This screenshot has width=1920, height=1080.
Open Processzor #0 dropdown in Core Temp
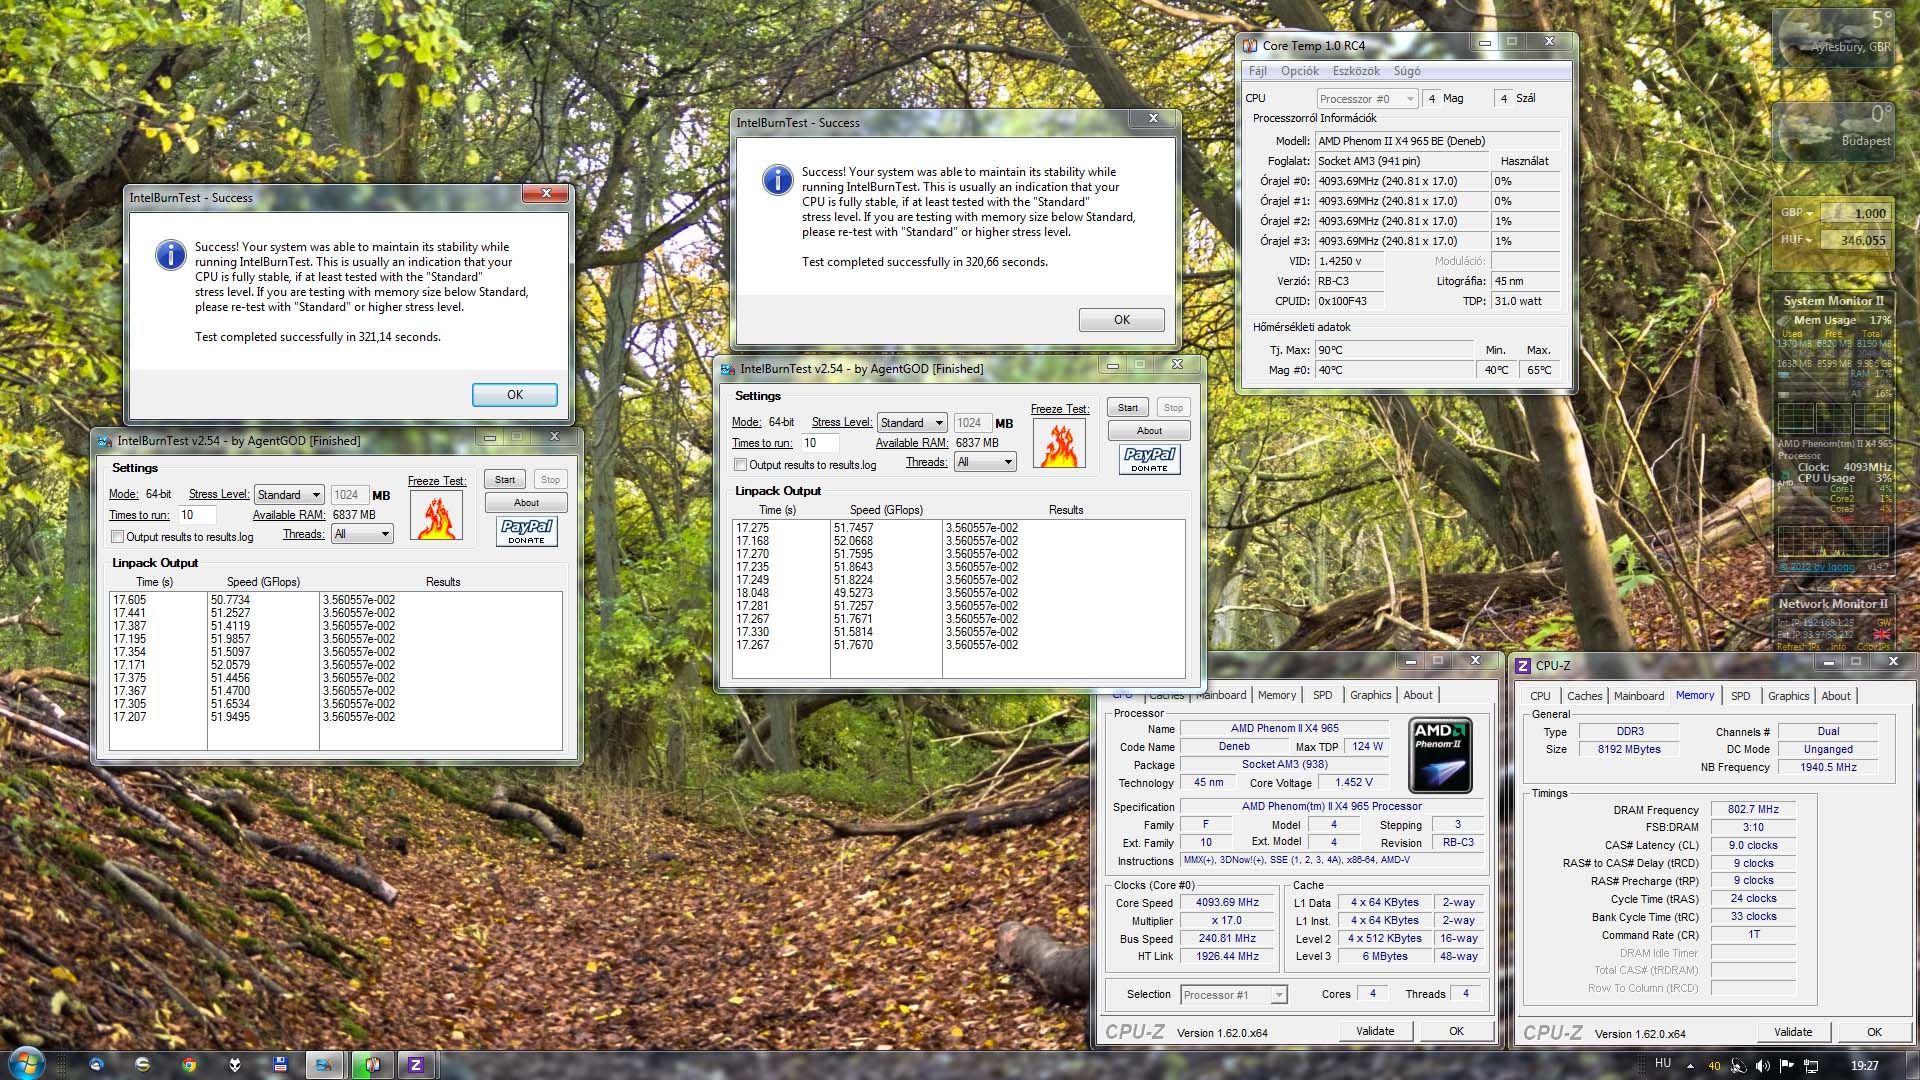click(x=1367, y=99)
